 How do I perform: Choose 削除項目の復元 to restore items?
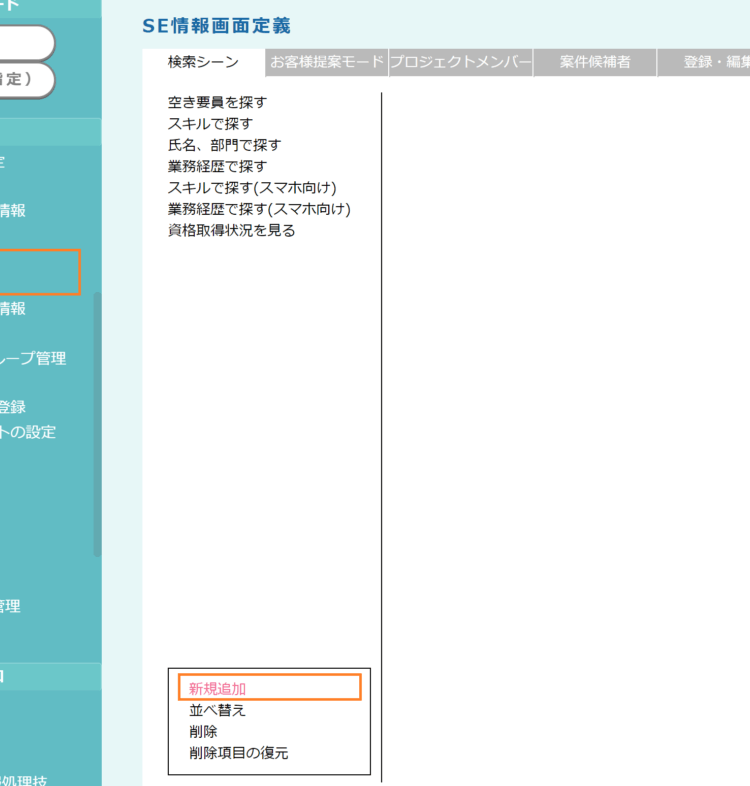click(238, 753)
